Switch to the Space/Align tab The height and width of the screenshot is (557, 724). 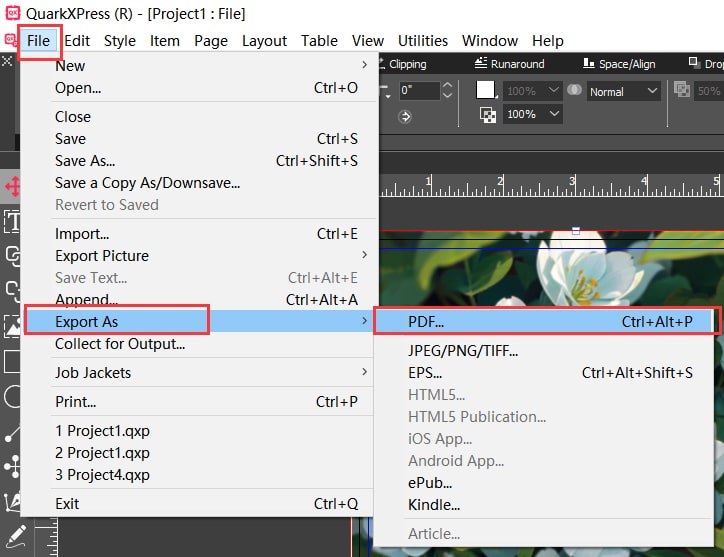tap(619, 64)
